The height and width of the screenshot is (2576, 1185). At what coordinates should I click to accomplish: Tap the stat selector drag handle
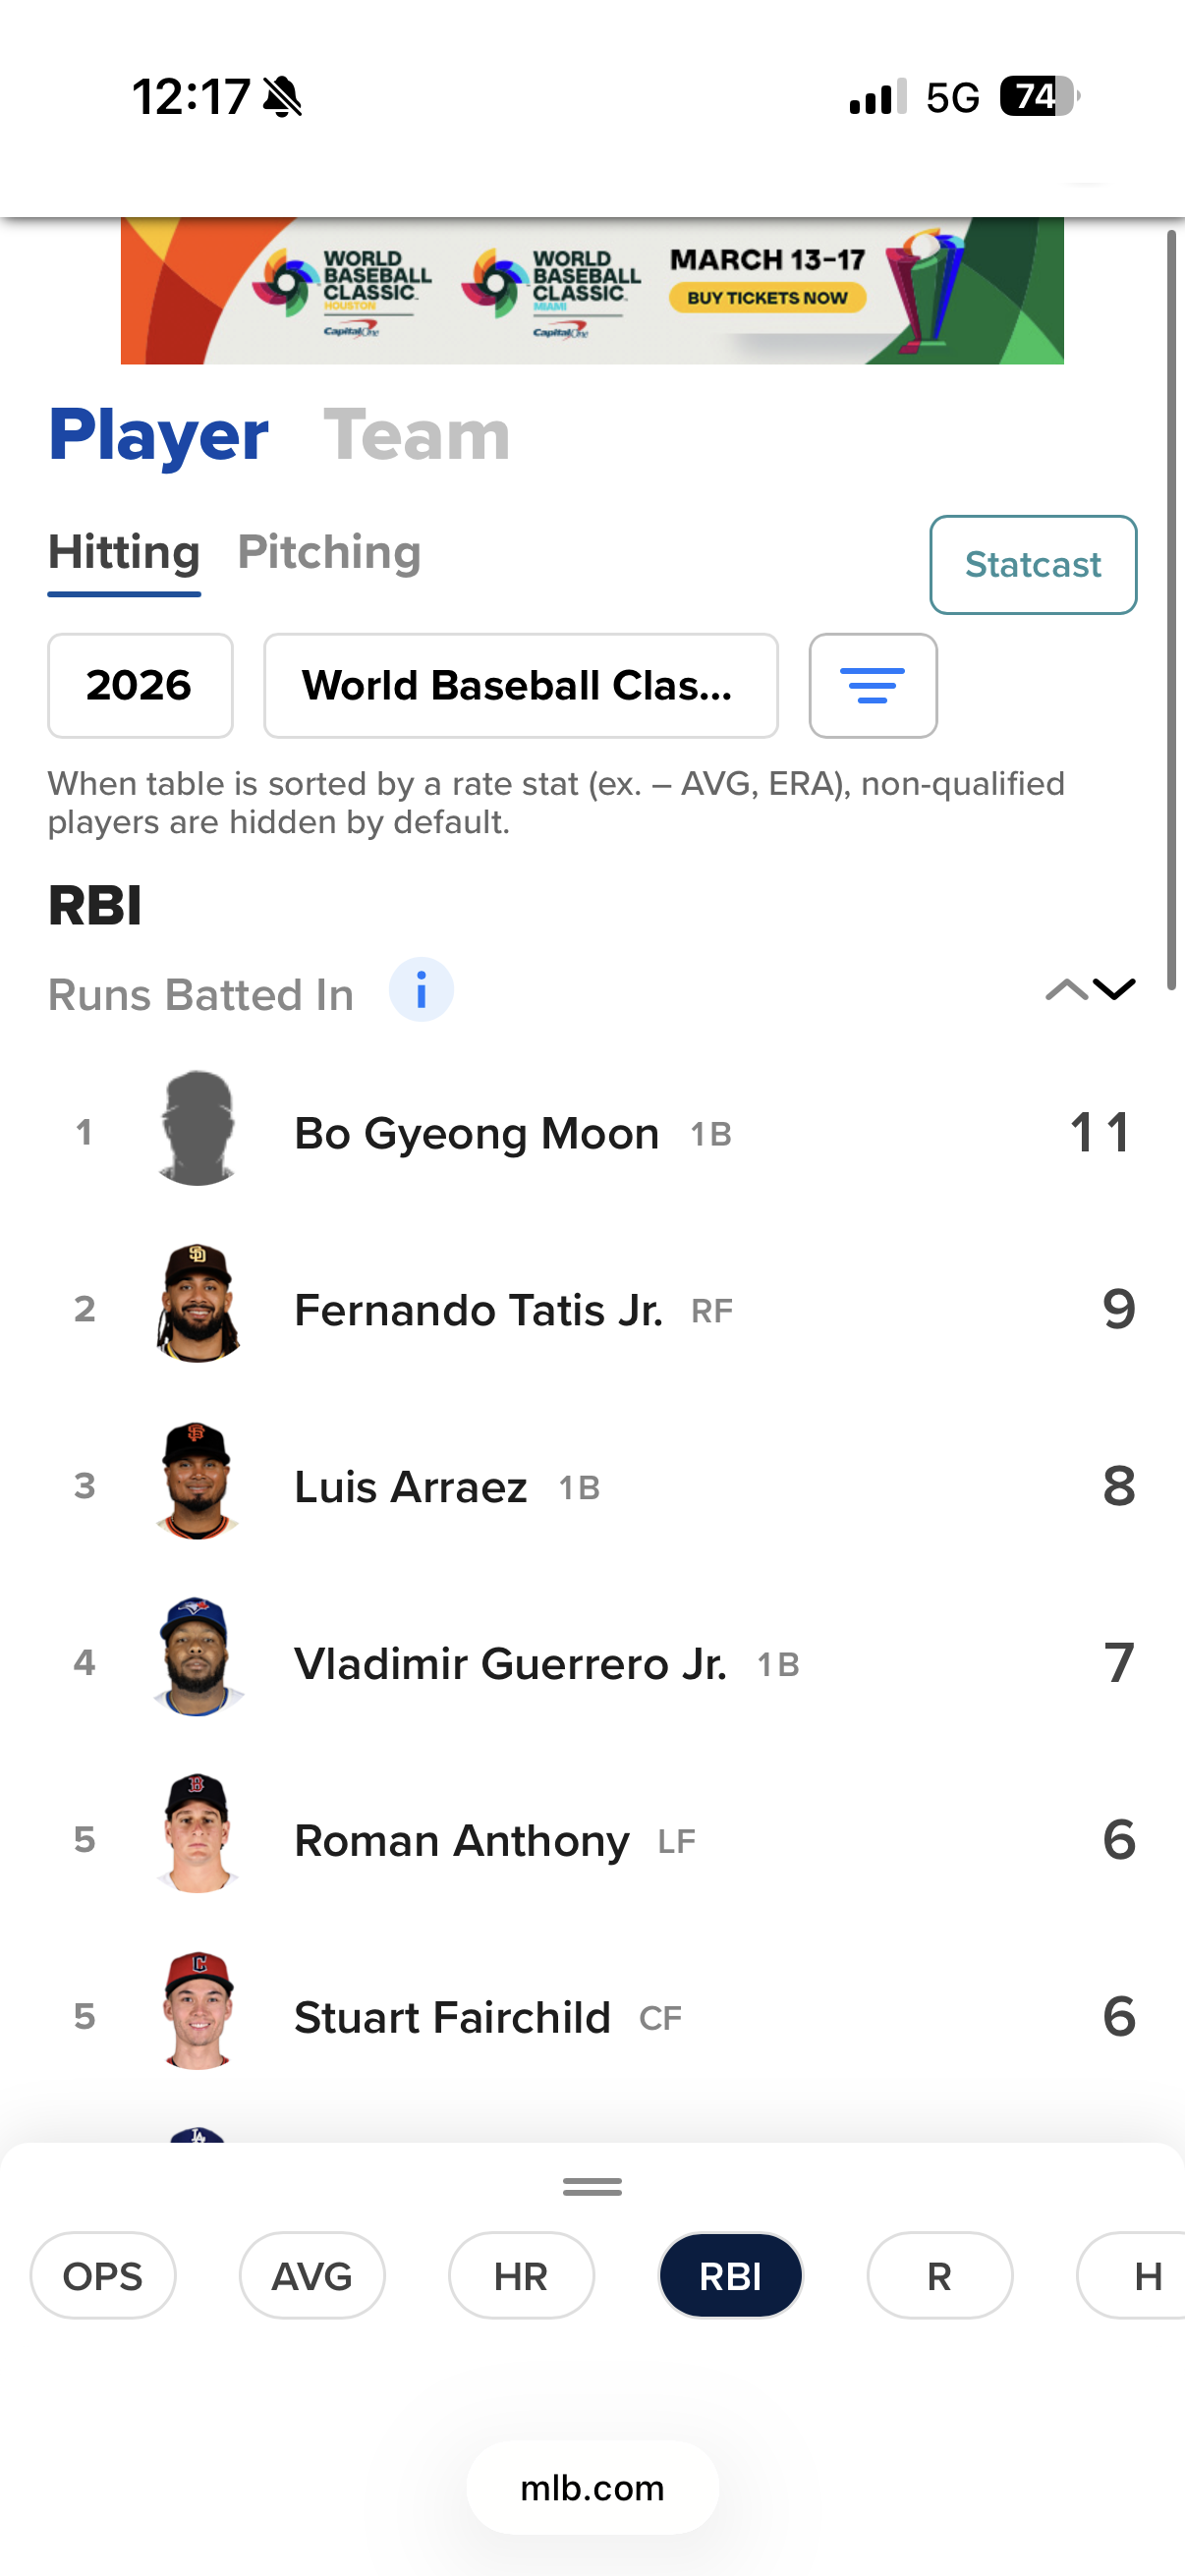tap(592, 2187)
